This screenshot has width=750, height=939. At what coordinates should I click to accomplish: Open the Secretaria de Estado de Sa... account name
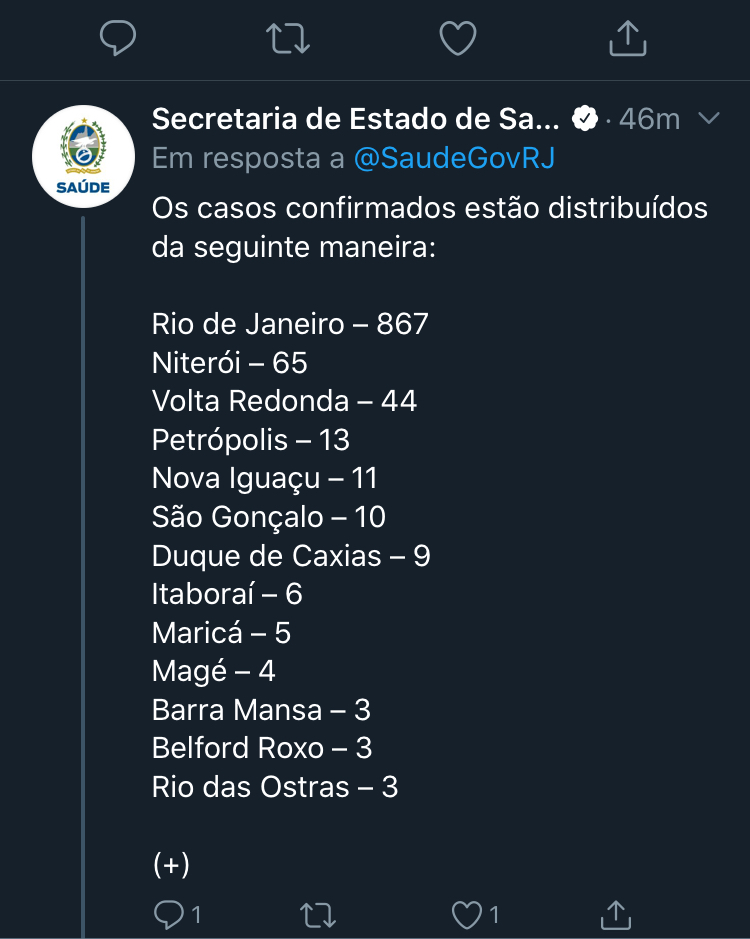pyautogui.click(x=355, y=119)
